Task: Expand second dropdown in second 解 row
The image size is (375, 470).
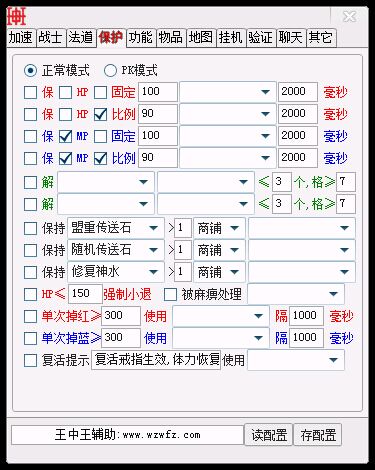Action: point(206,204)
